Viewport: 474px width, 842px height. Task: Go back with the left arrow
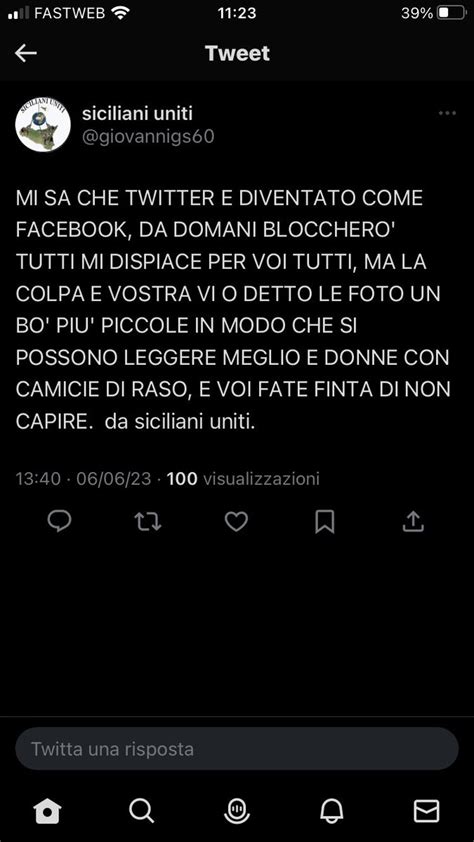(x=25, y=53)
